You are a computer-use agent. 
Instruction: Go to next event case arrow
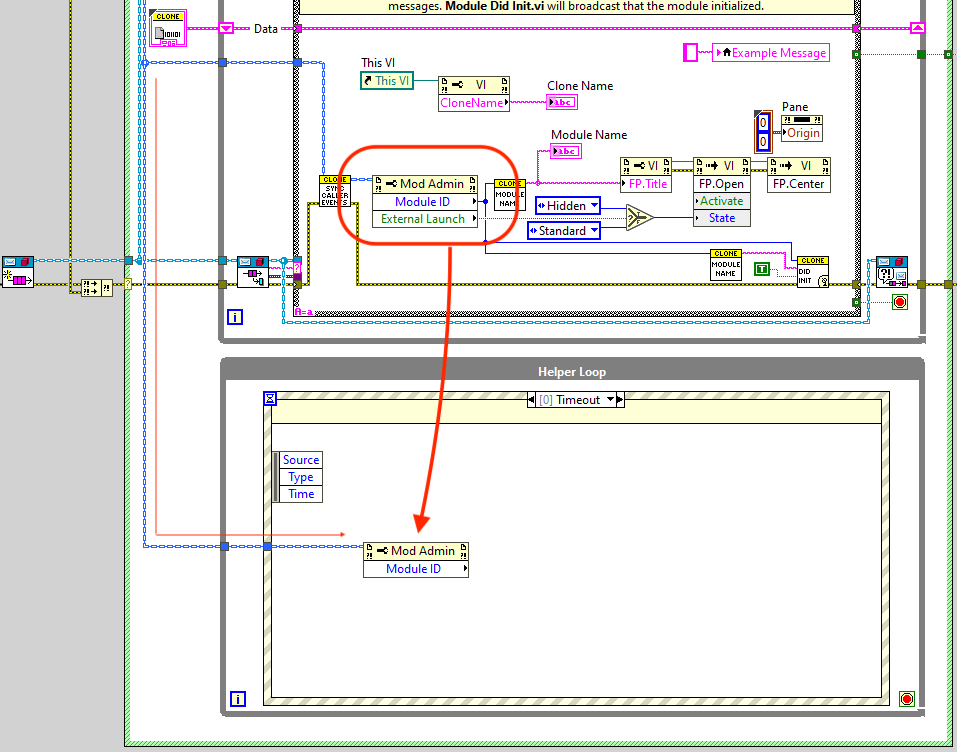620,400
